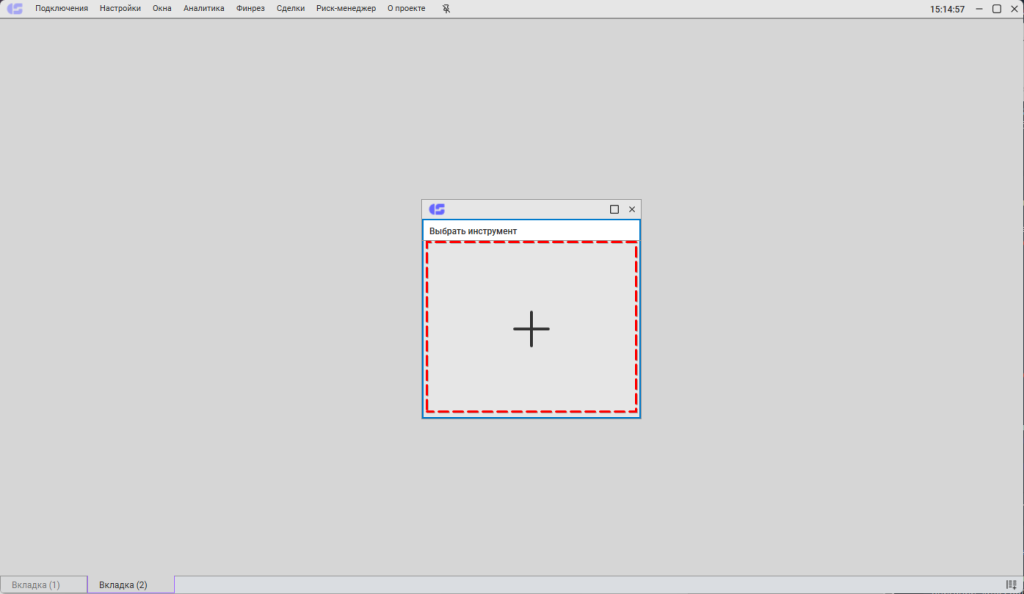Click the add-column icon in the bottom-right corner
Viewport: 1024px width, 594px height.
point(1010,585)
